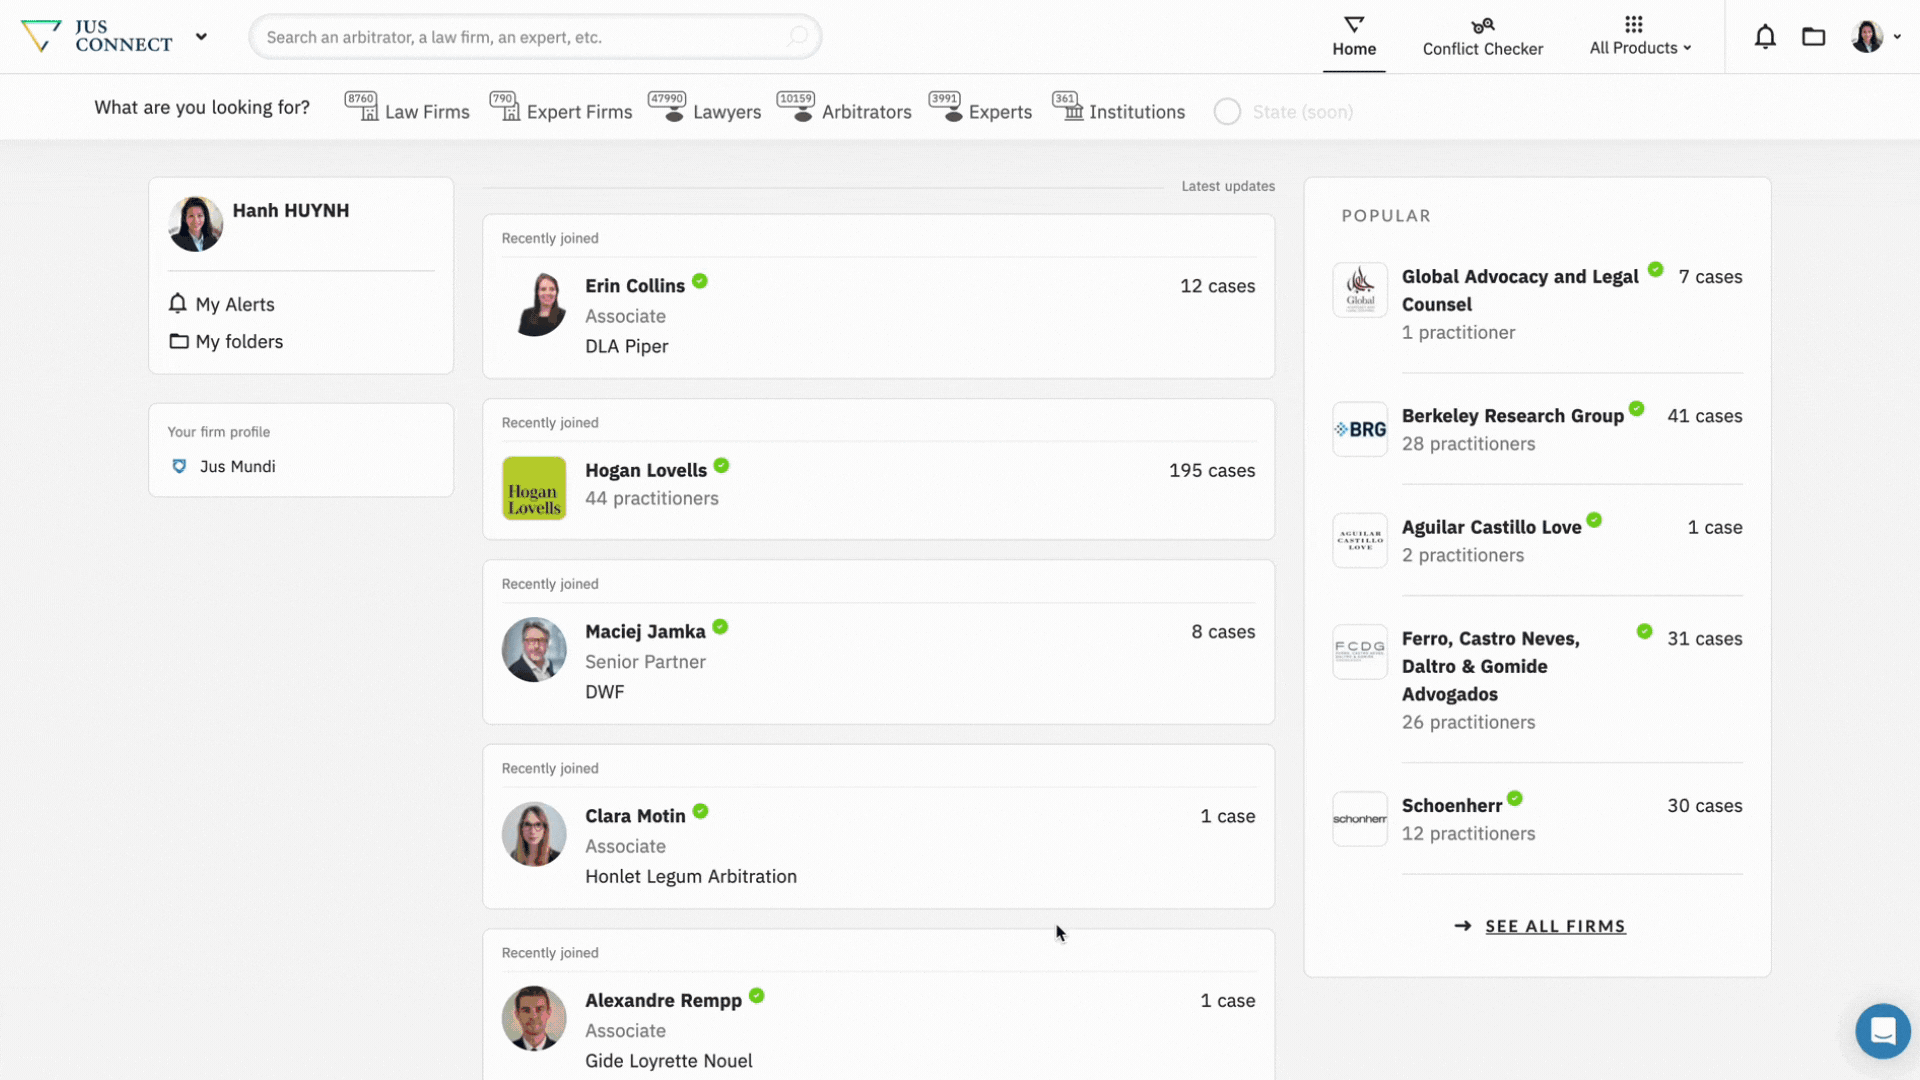The width and height of the screenshot is (1920, 1080).
Task: Focus the arbitrator search field
Action: (535, 37)
